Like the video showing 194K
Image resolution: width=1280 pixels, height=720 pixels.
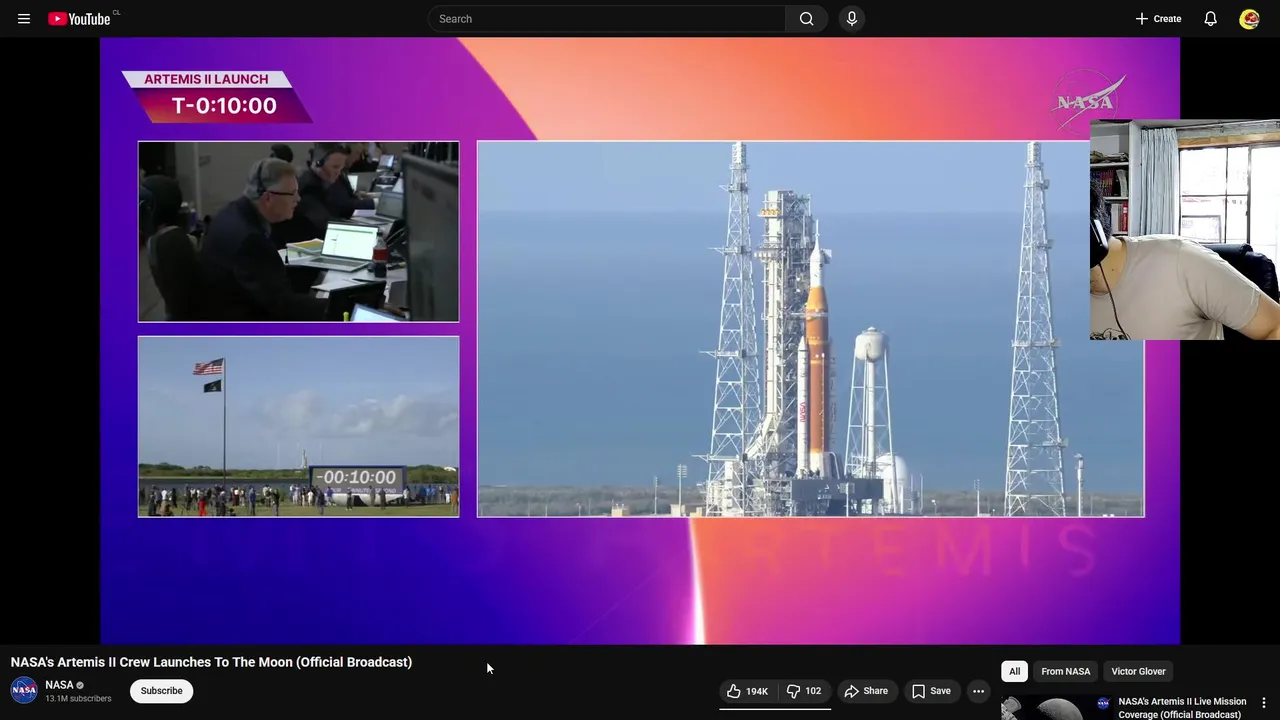coord(747,691)
